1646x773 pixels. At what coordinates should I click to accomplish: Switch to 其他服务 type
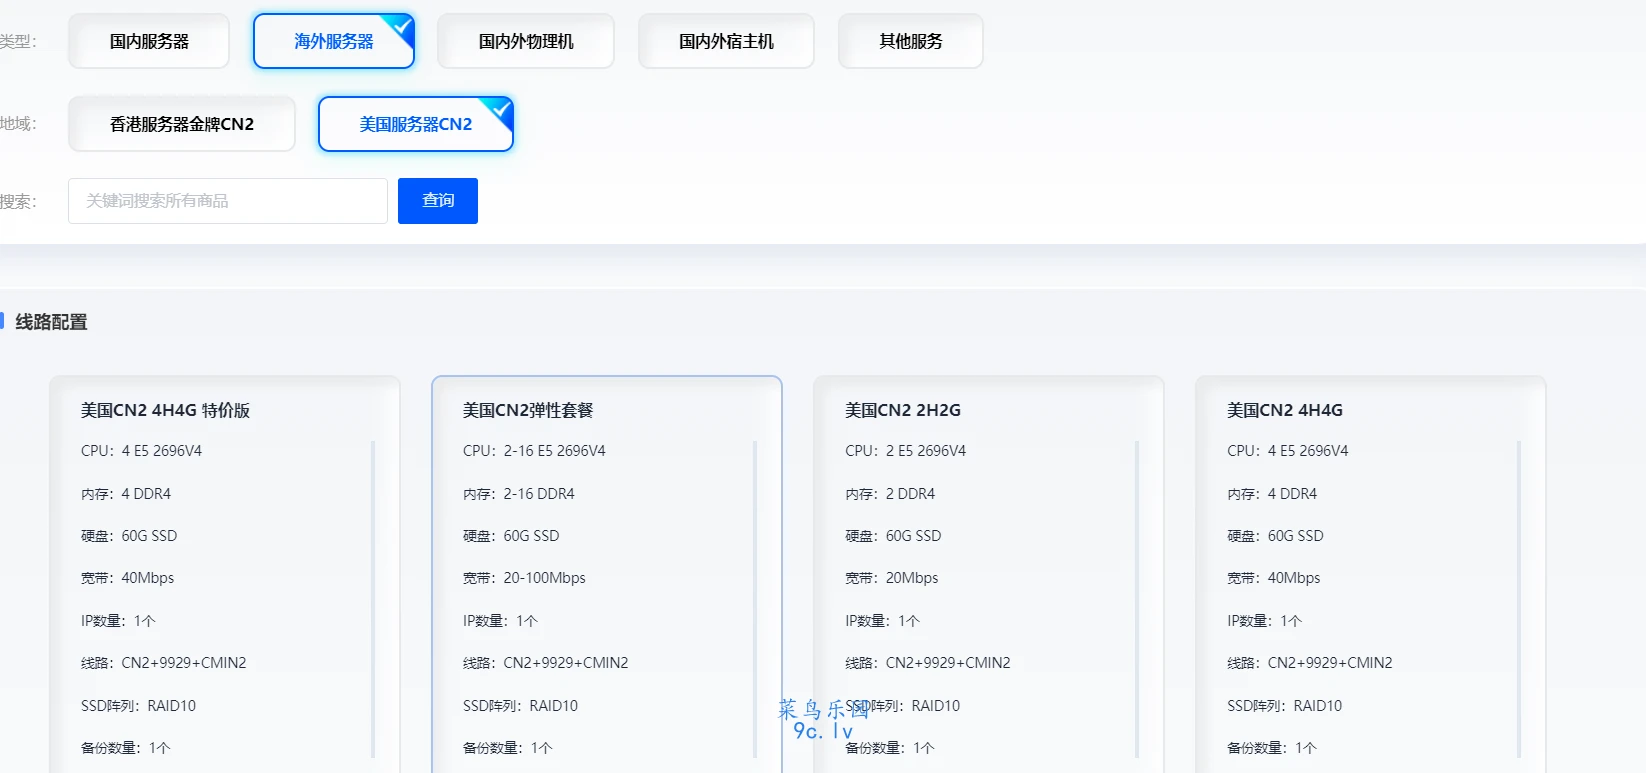tap(910, 41)
